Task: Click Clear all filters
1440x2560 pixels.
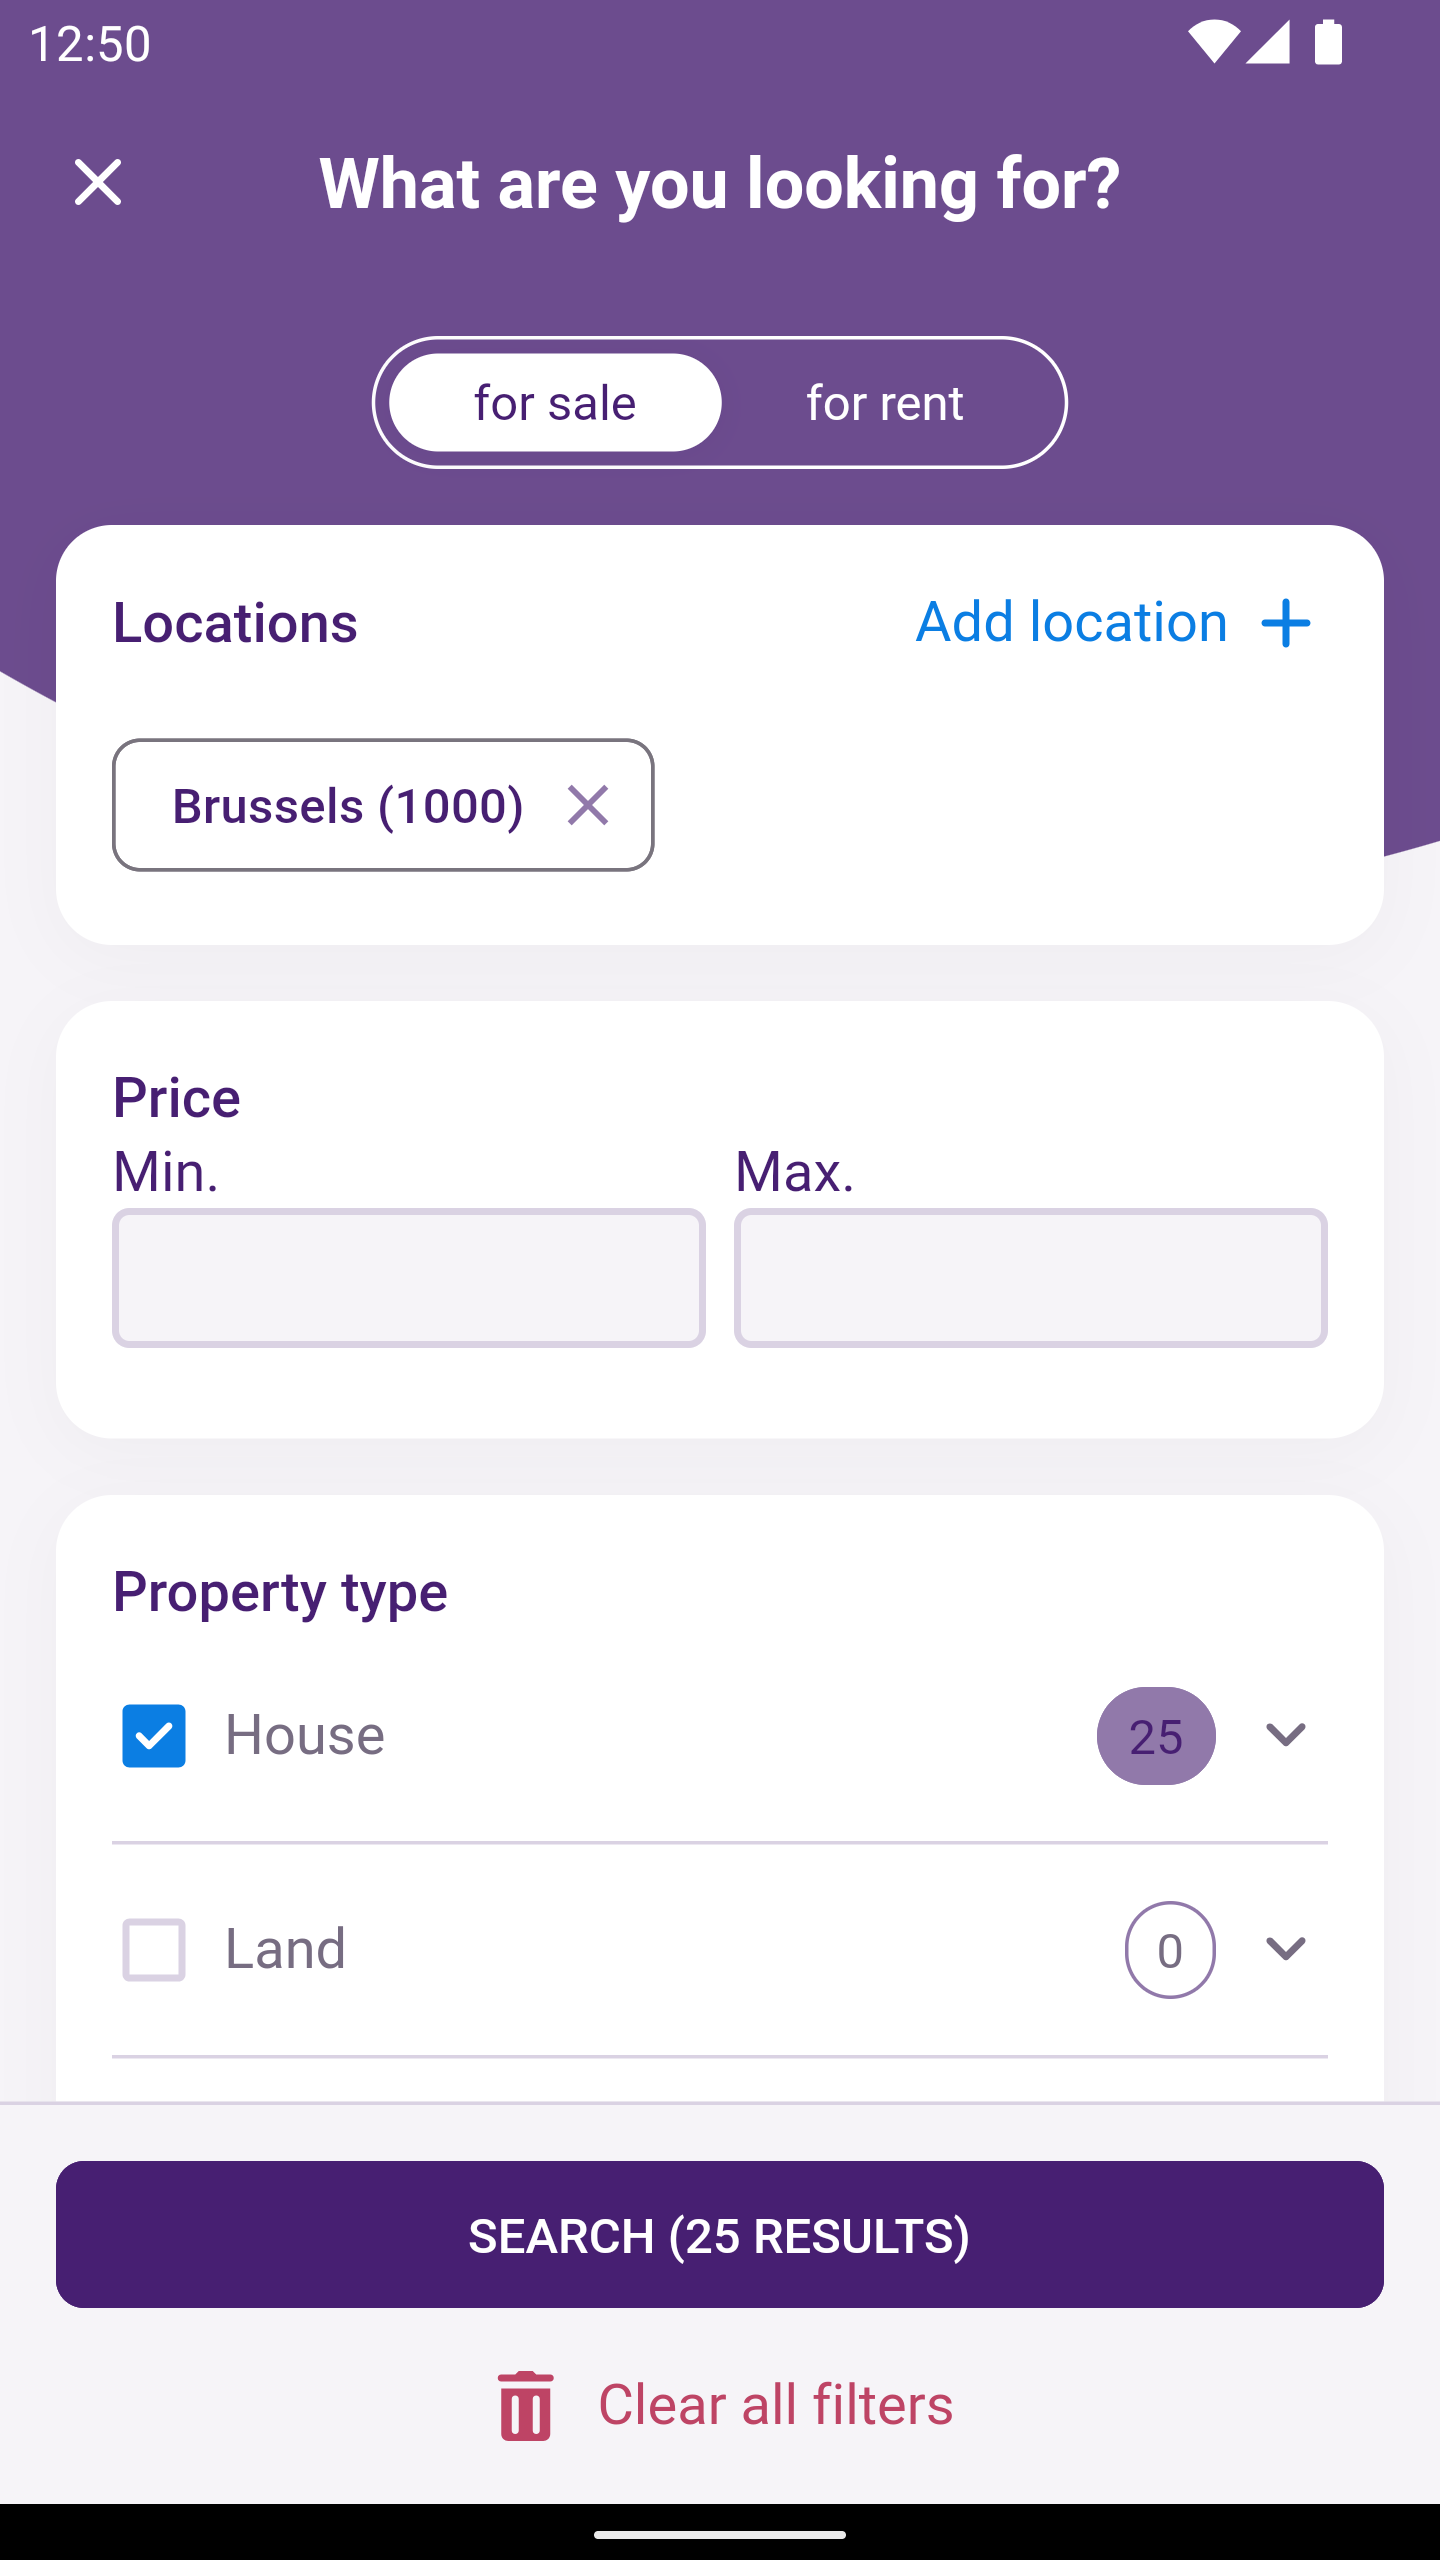Action: pyautogui.click(x=775, y=2404)
